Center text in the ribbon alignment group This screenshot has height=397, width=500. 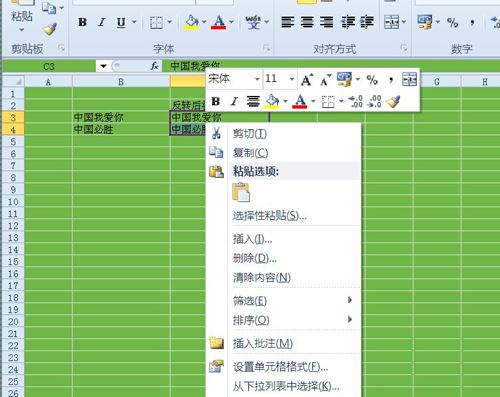coord(307,22)
